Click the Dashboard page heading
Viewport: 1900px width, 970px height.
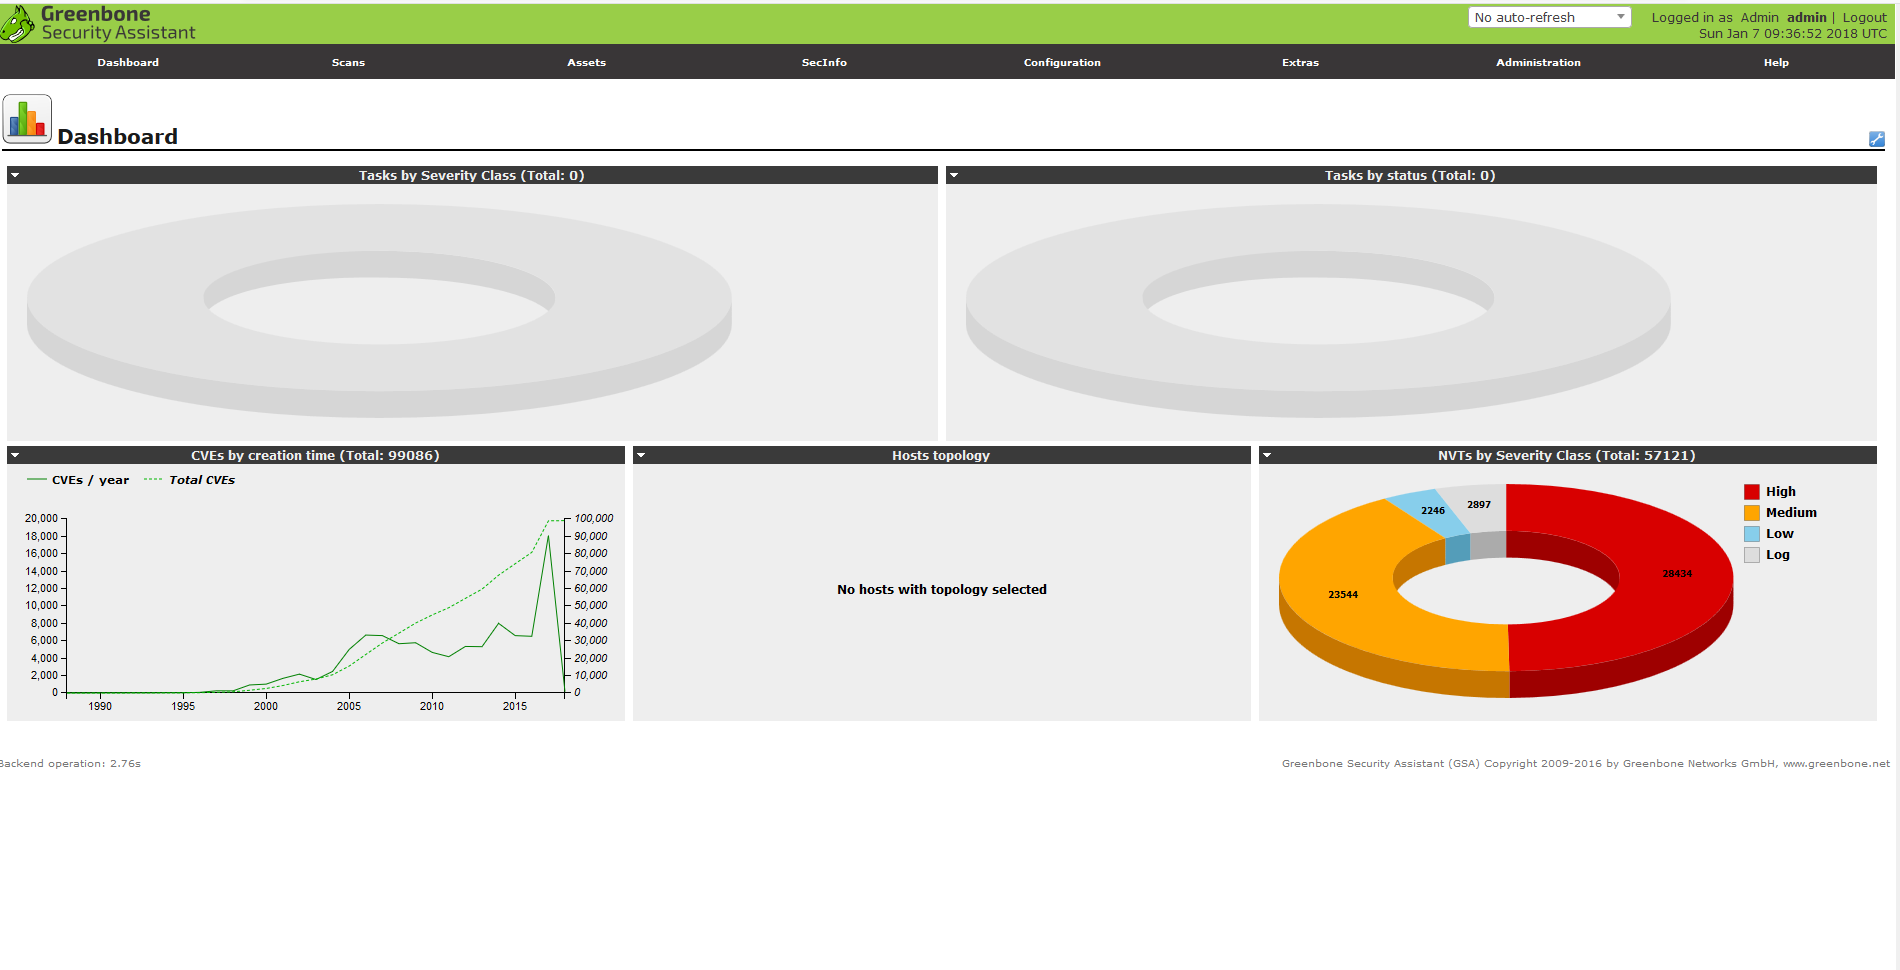pyautogui.click(x=118, y=136)
